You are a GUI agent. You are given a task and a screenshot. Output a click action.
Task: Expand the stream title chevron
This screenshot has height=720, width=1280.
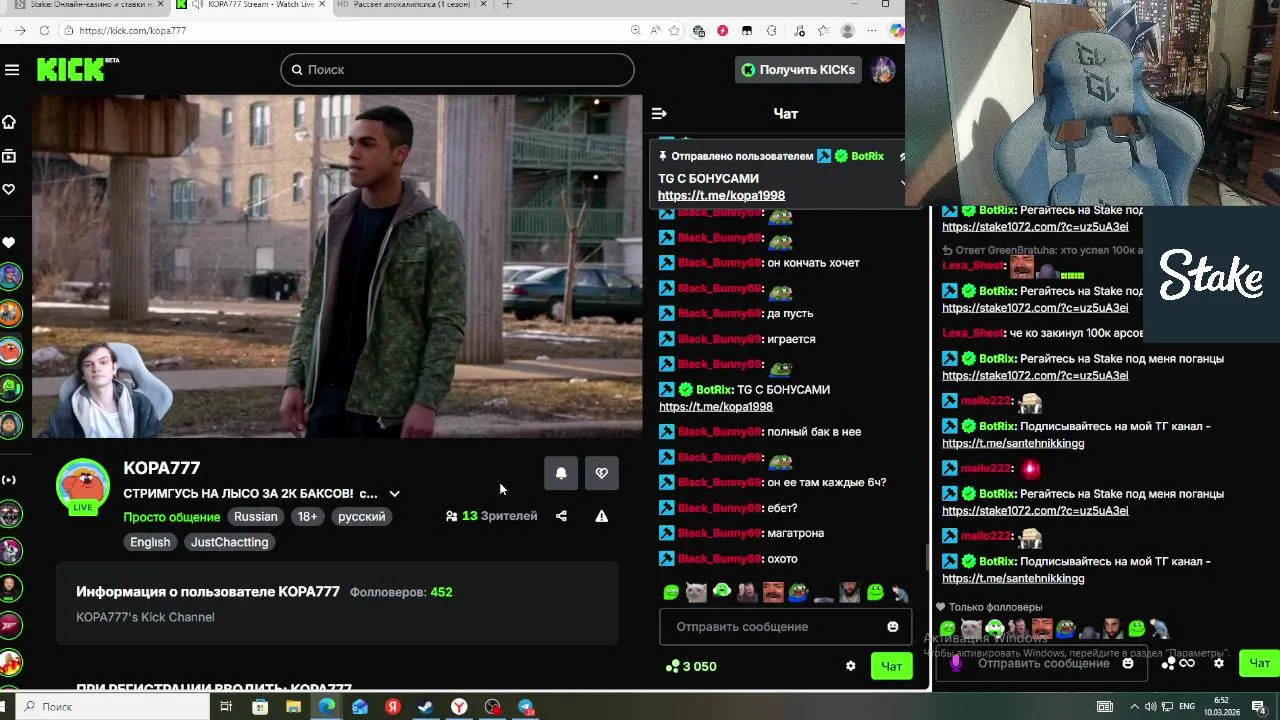coord(394,494)
